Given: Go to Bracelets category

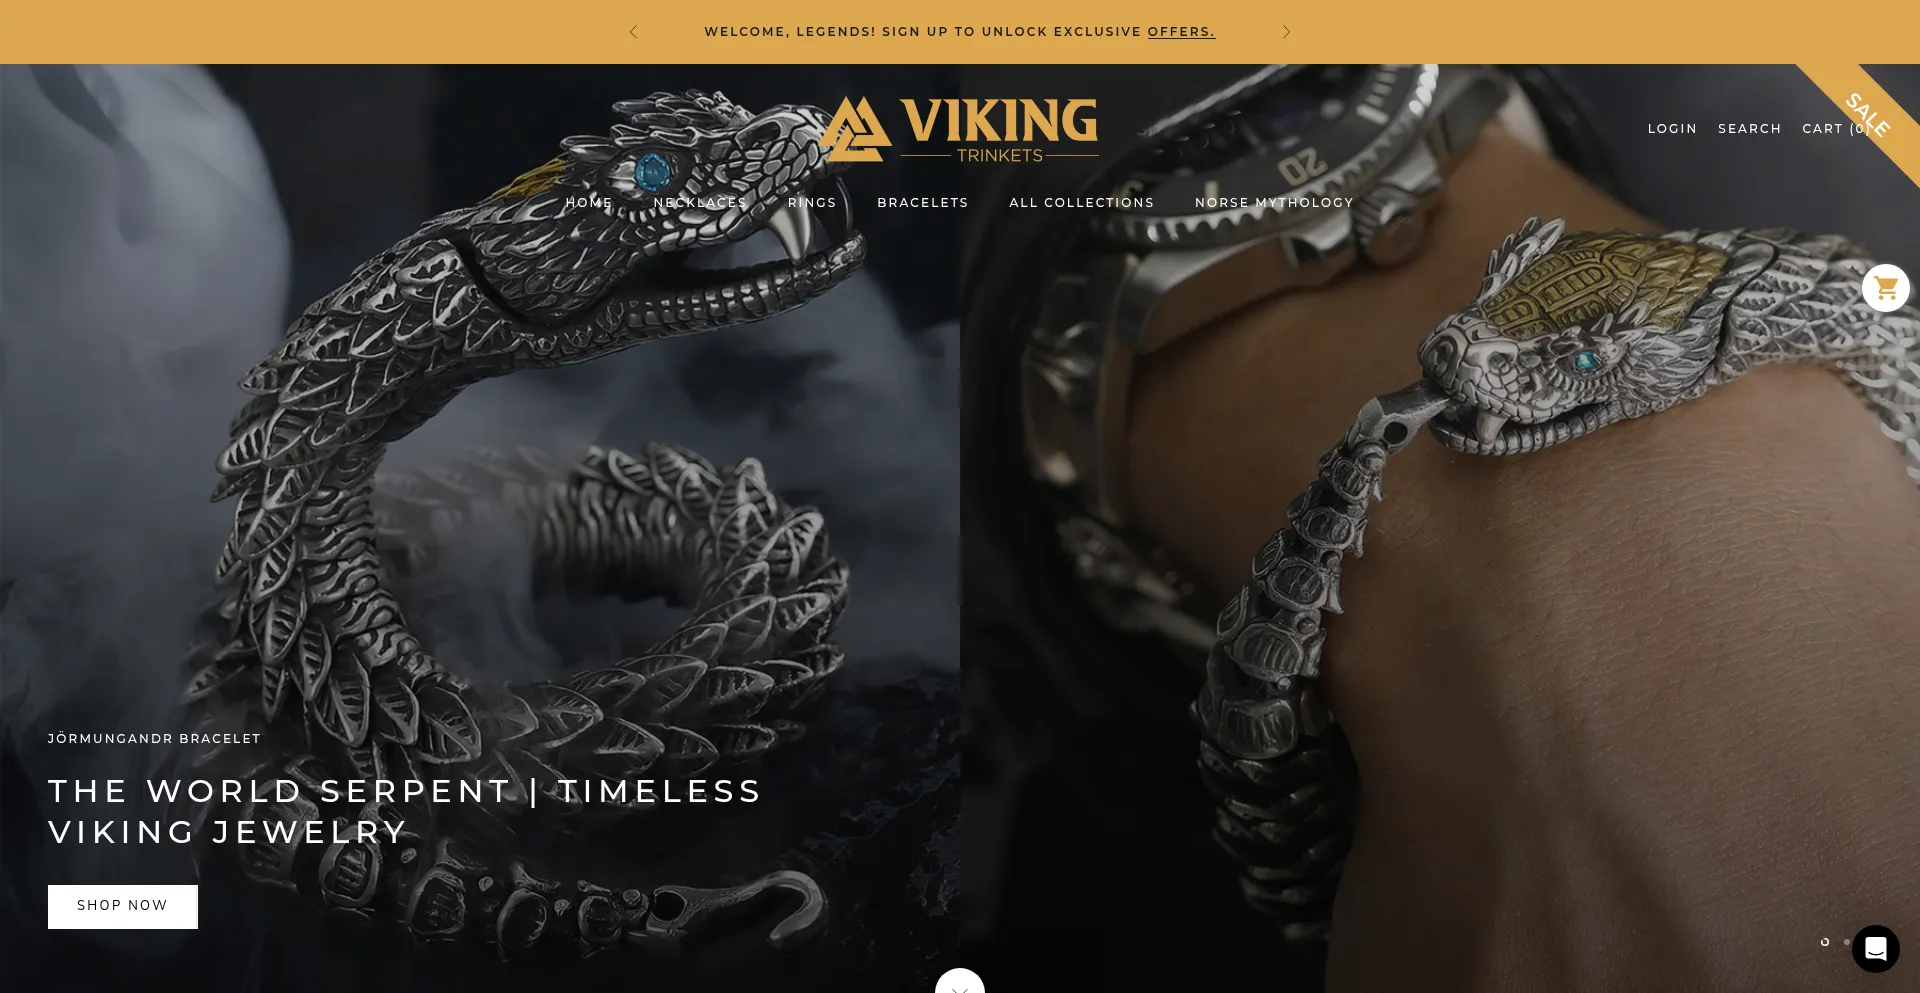Looking at the screenshot, I should tap(923, 203).
